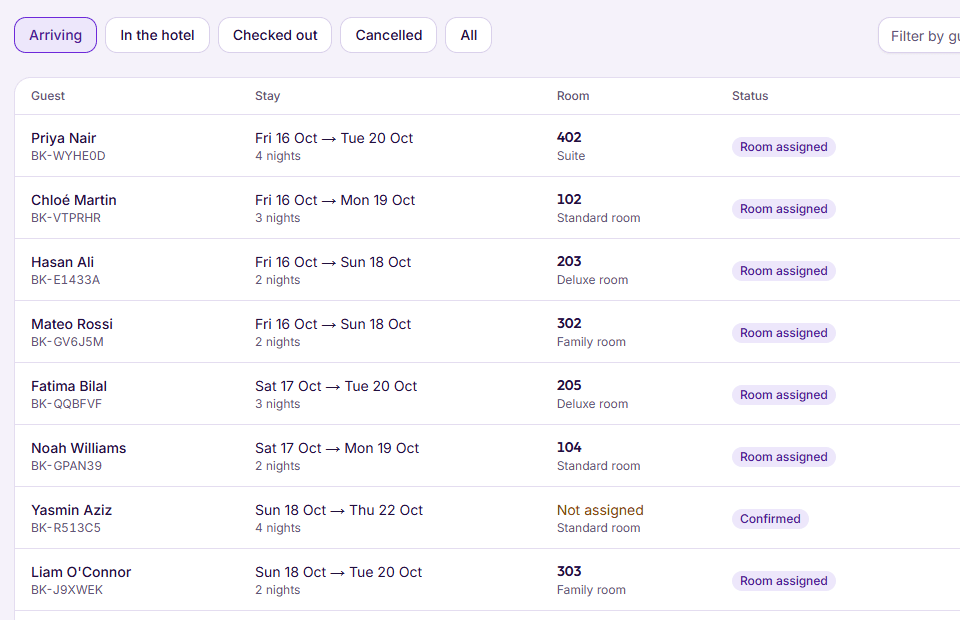Switch to the All bookings tab

468,35
